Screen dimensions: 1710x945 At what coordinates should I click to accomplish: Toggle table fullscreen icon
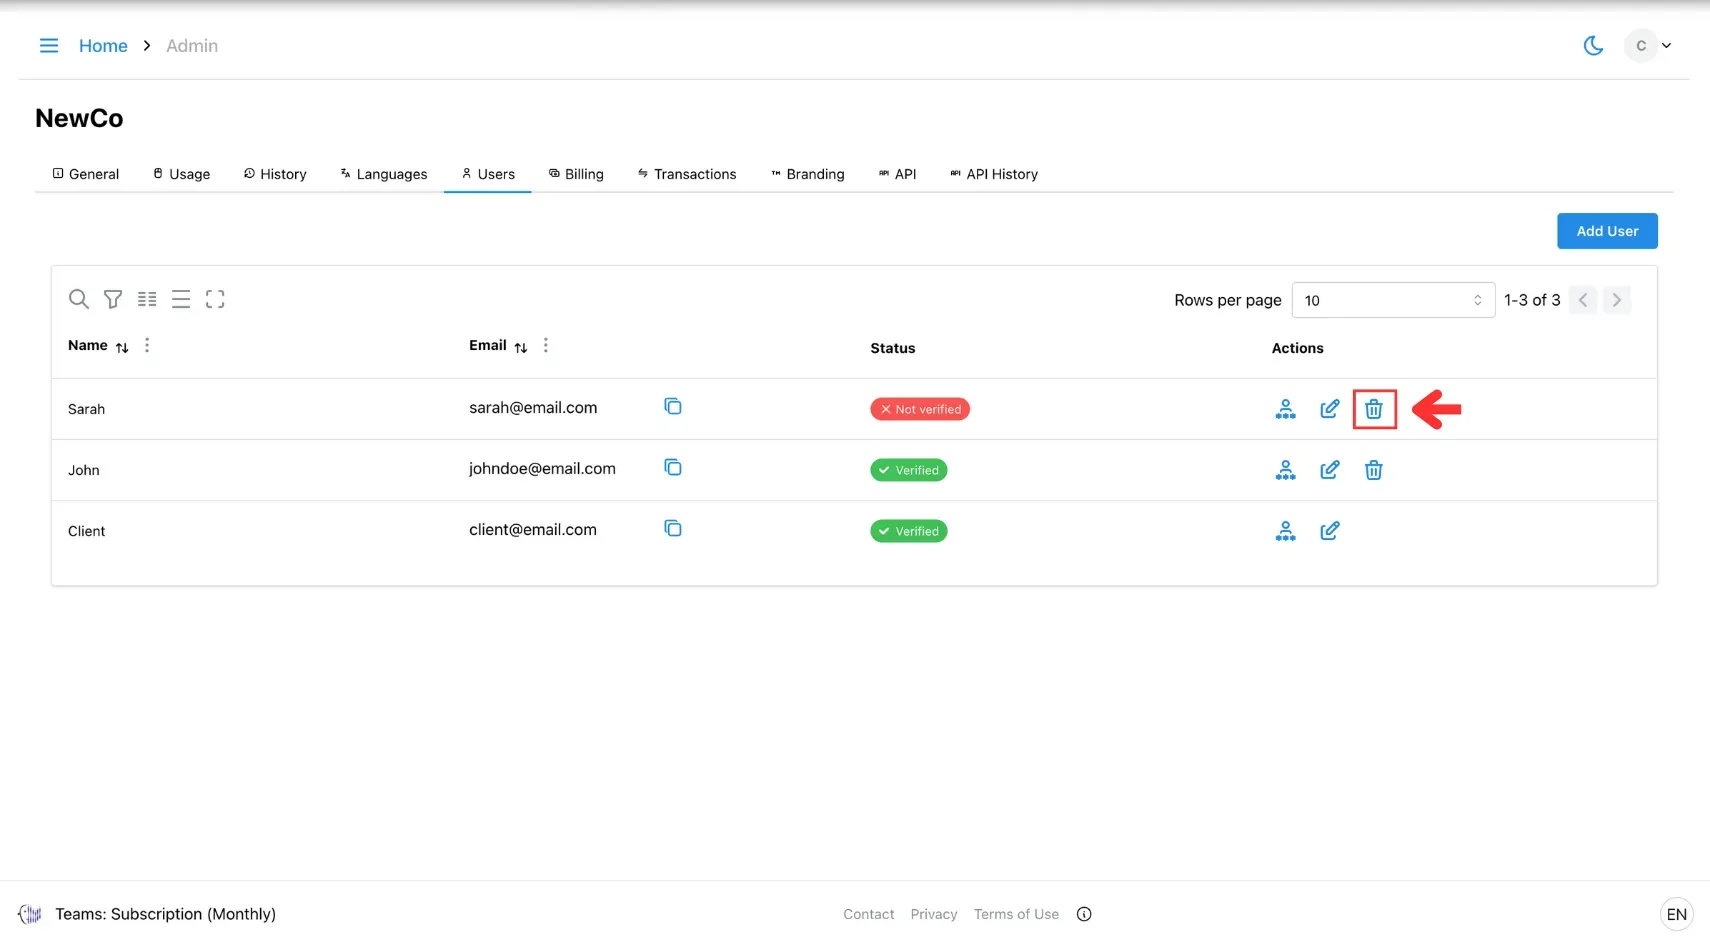(215, 299)
